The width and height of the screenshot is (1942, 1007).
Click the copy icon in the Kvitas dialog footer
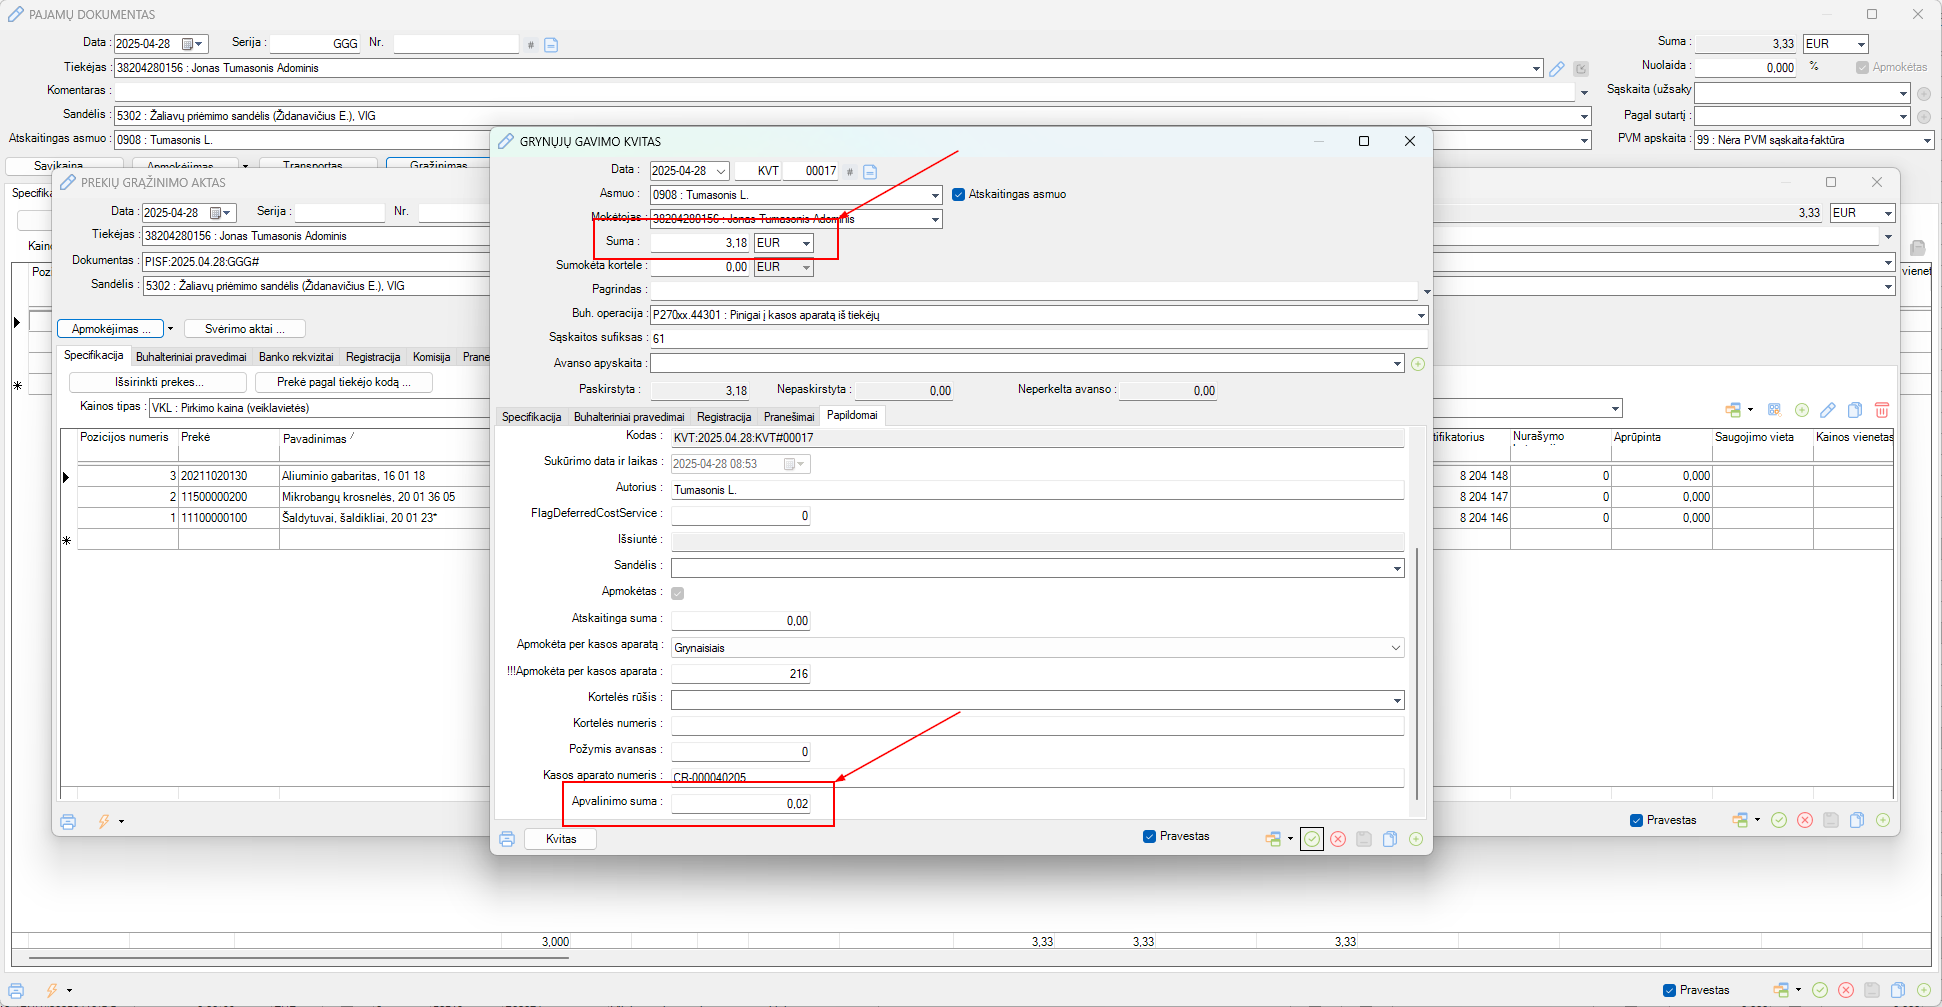[x=1390, y=839]
